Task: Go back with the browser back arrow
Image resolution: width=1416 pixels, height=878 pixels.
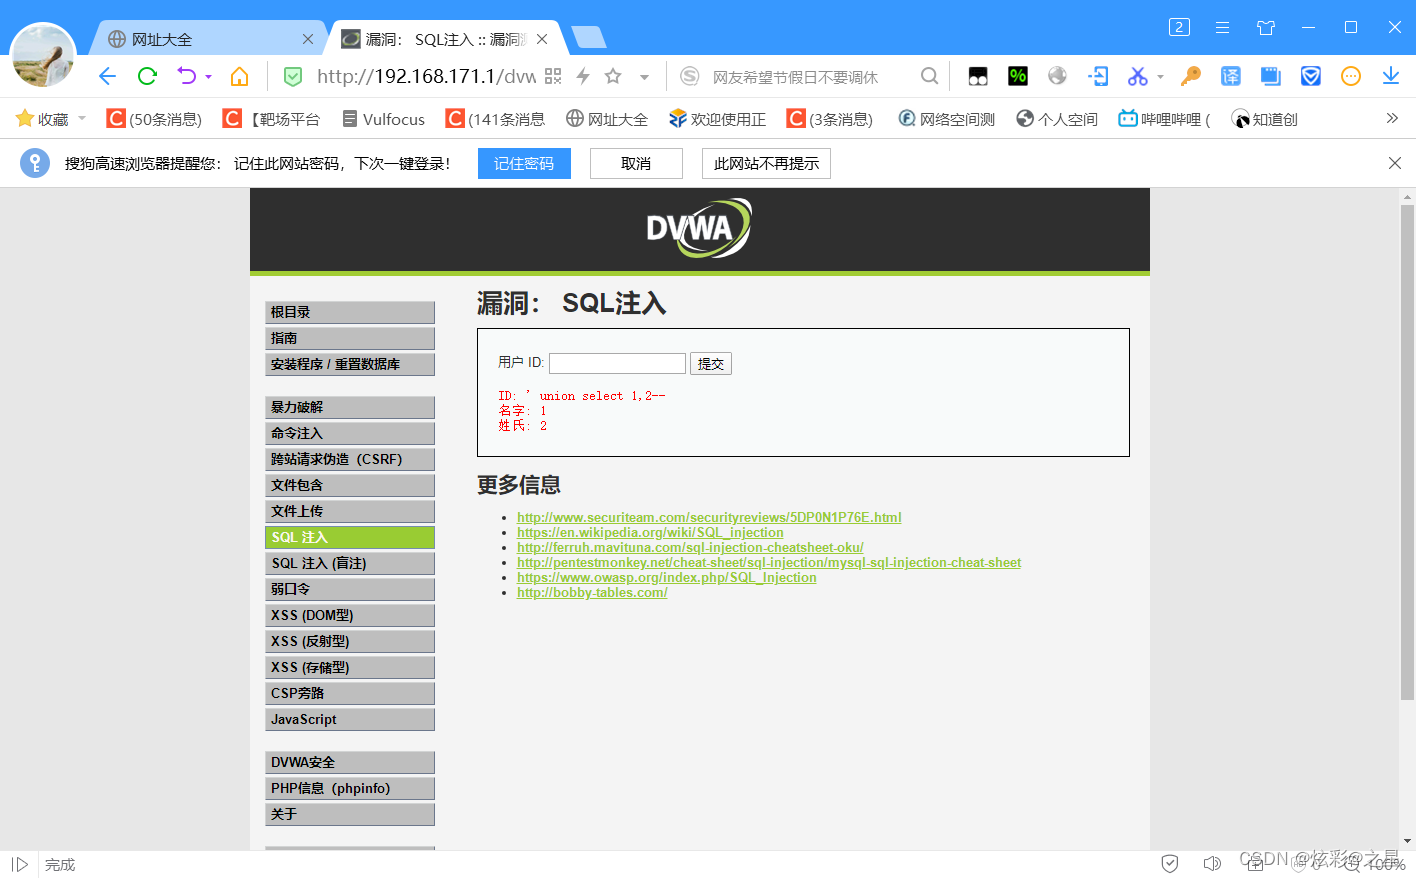Action: coord(108,76)
